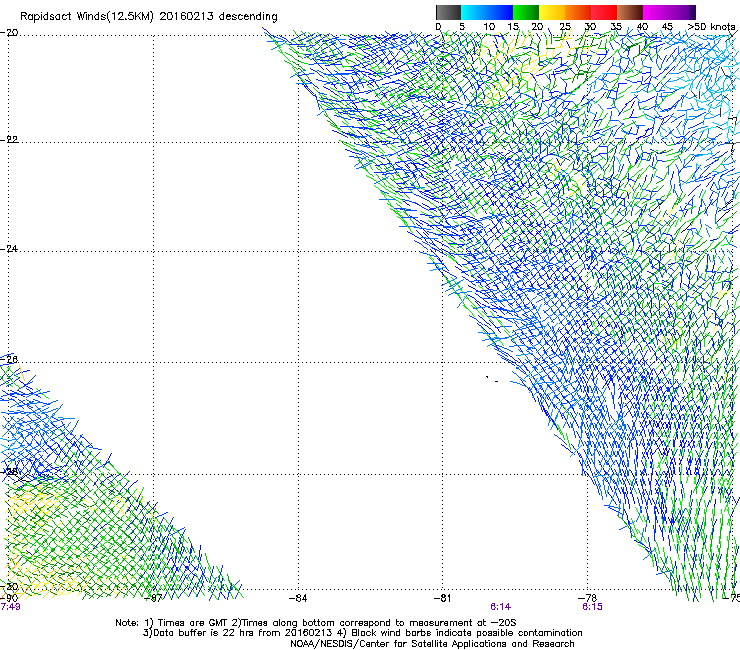Click the purple '7:49' time stamp
This screenshot has height=650, width=740.
pyautogui.click(x=10, y=607)
